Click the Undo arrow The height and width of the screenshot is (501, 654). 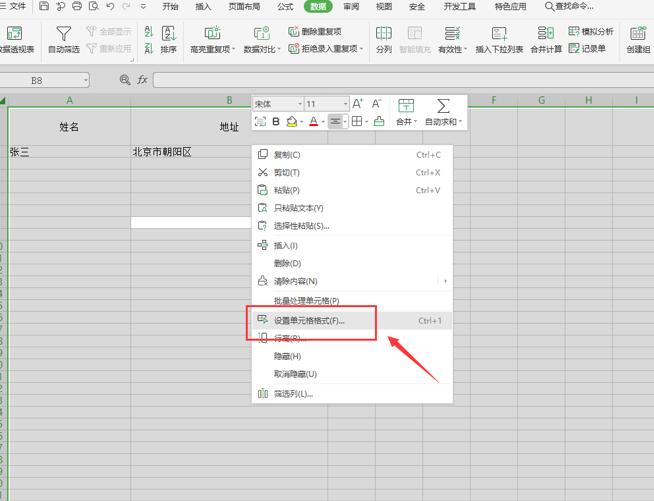point(110,6)
